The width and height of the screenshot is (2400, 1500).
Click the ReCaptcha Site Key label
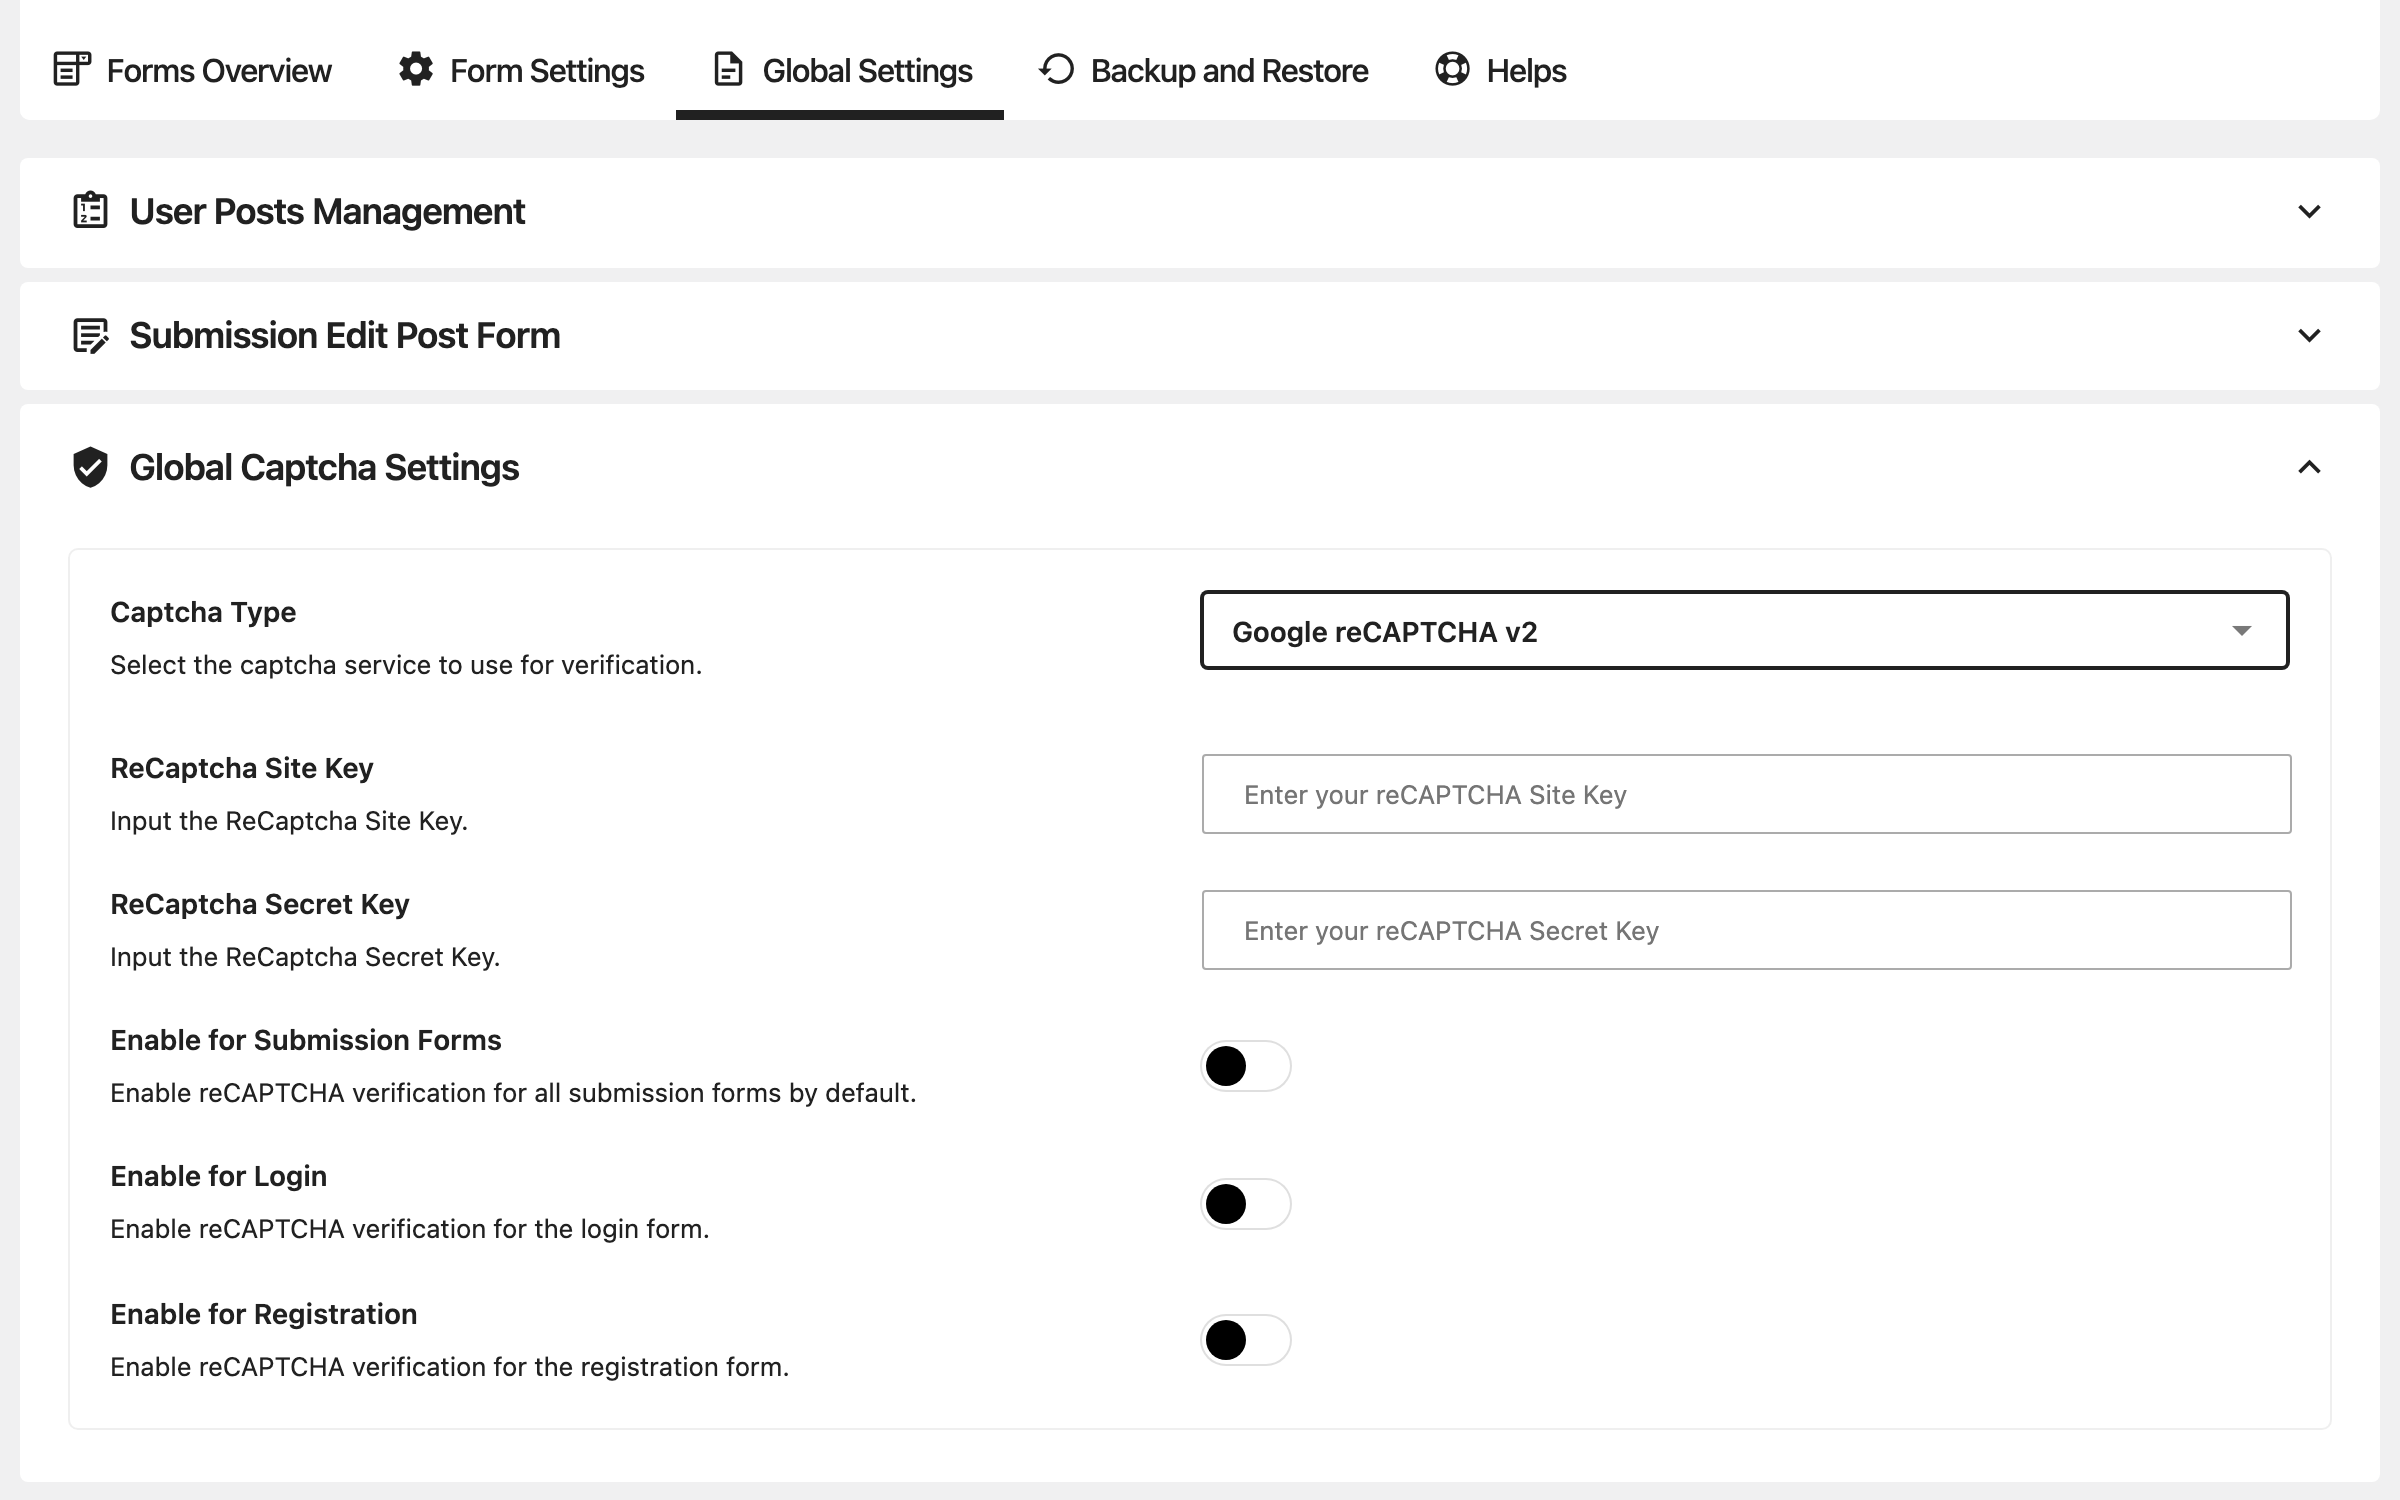coord(242,768)
